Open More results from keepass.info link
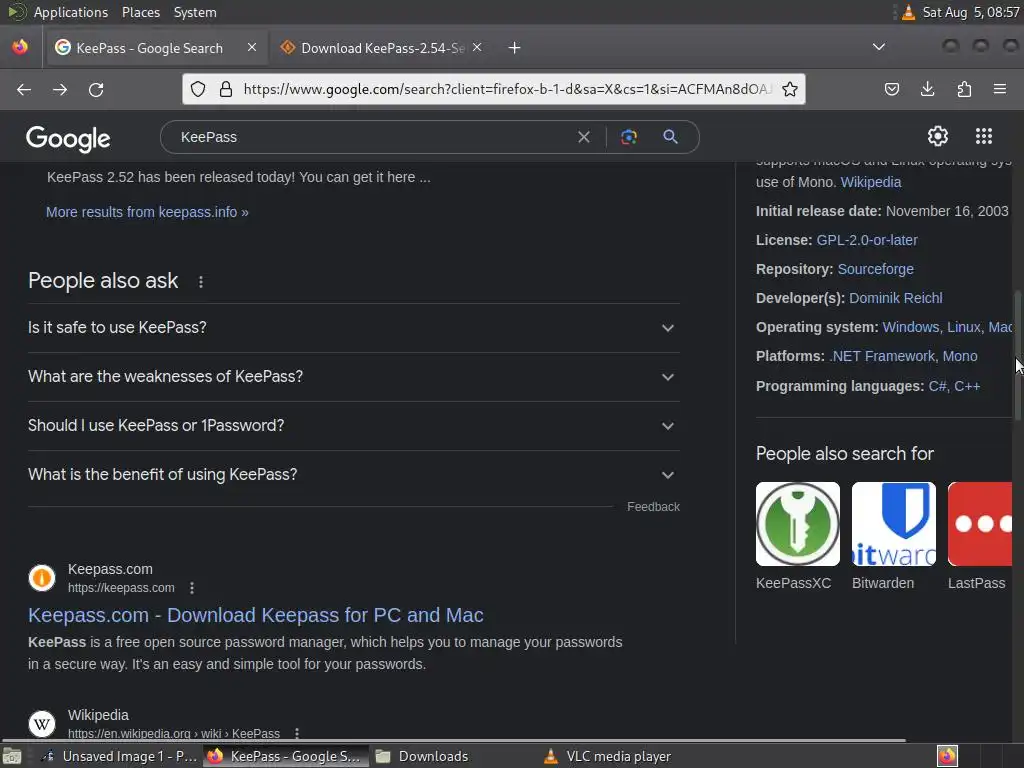 click(x=147, y=212)
